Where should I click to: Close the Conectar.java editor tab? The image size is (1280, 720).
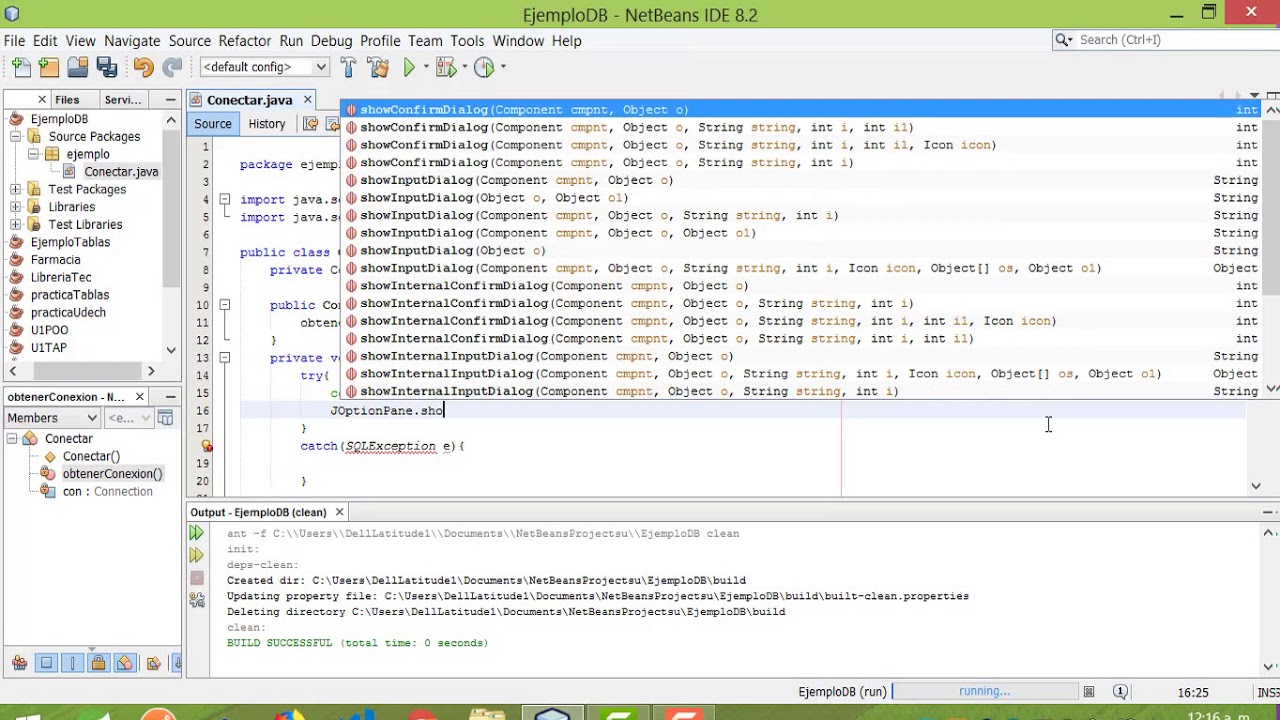coord(308,100)
